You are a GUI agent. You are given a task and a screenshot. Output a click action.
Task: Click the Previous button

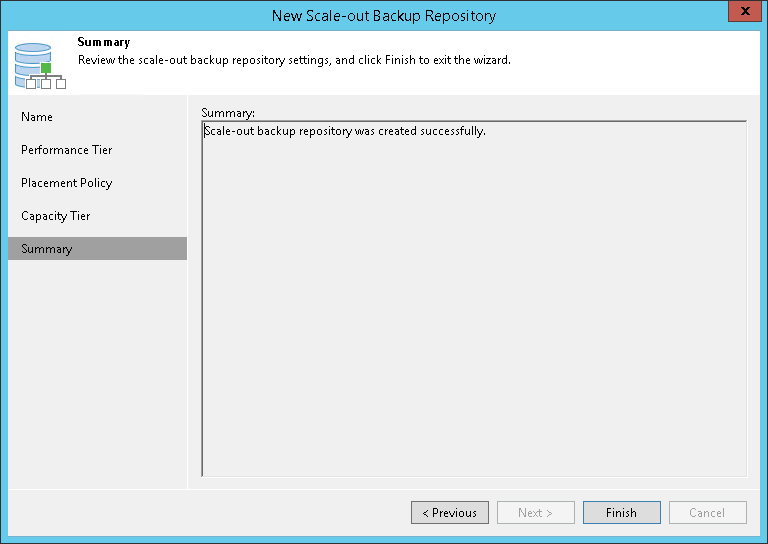[449, 513]
